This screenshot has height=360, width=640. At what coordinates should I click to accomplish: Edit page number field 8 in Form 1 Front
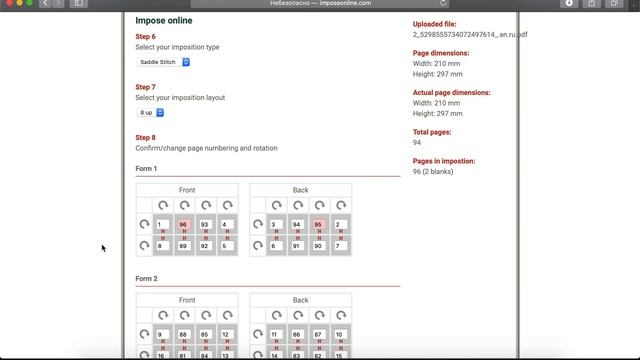162,246
